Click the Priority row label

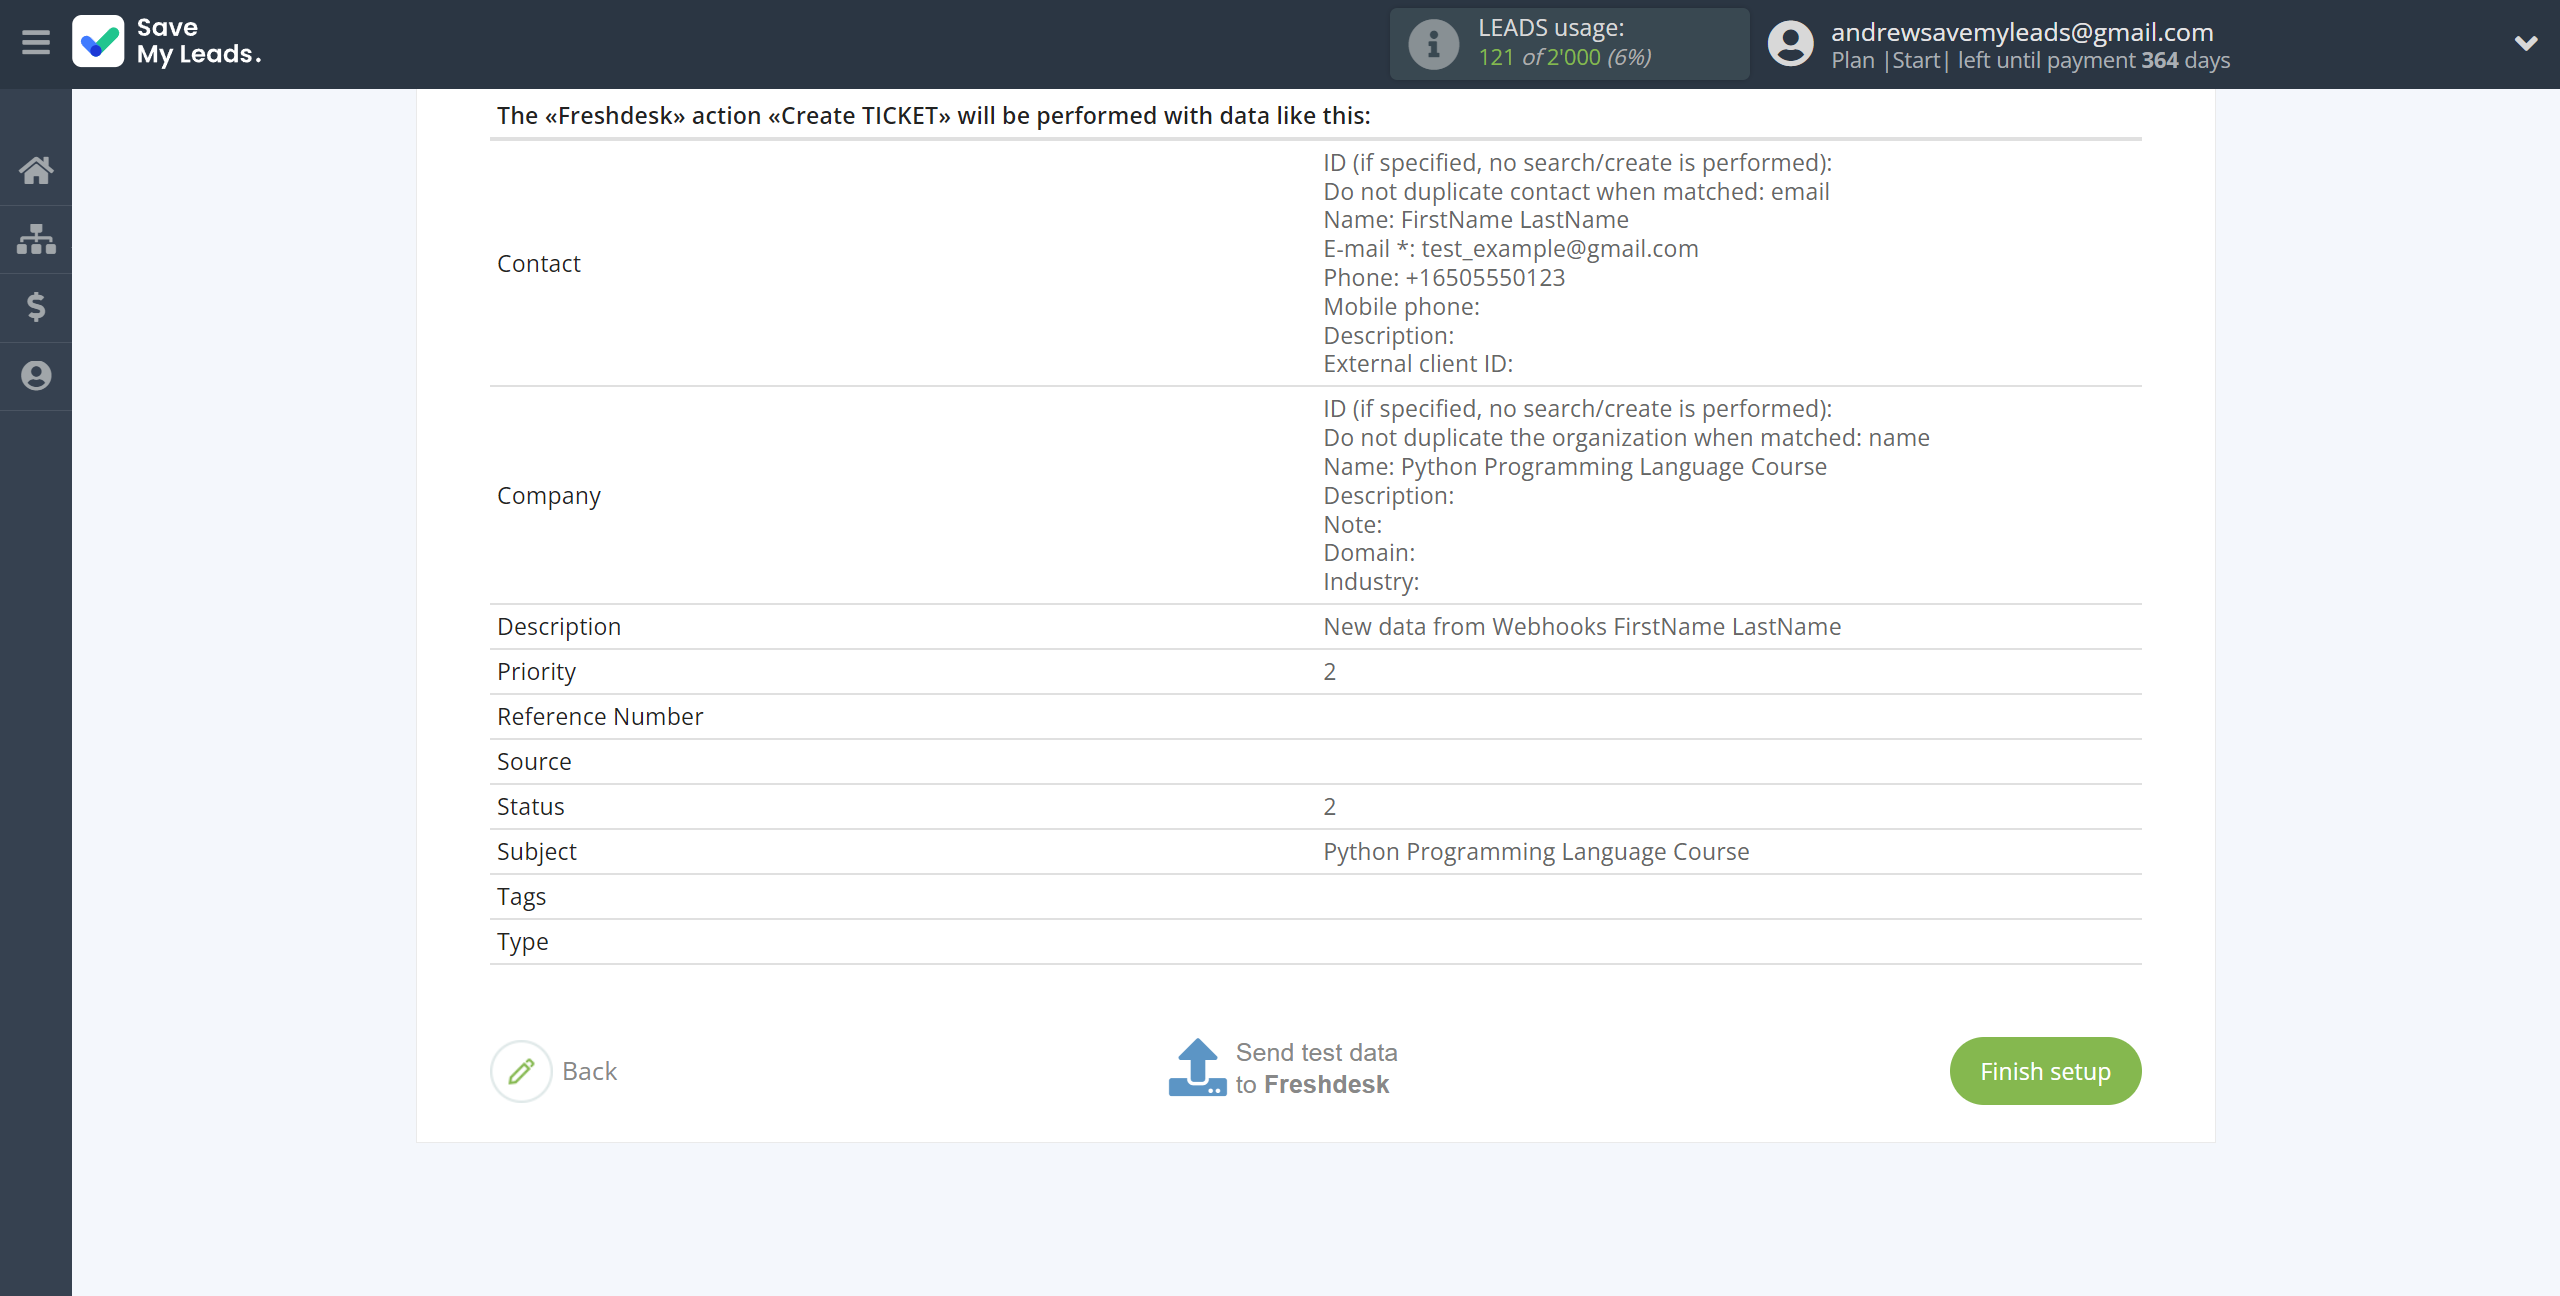coord(536,672)
